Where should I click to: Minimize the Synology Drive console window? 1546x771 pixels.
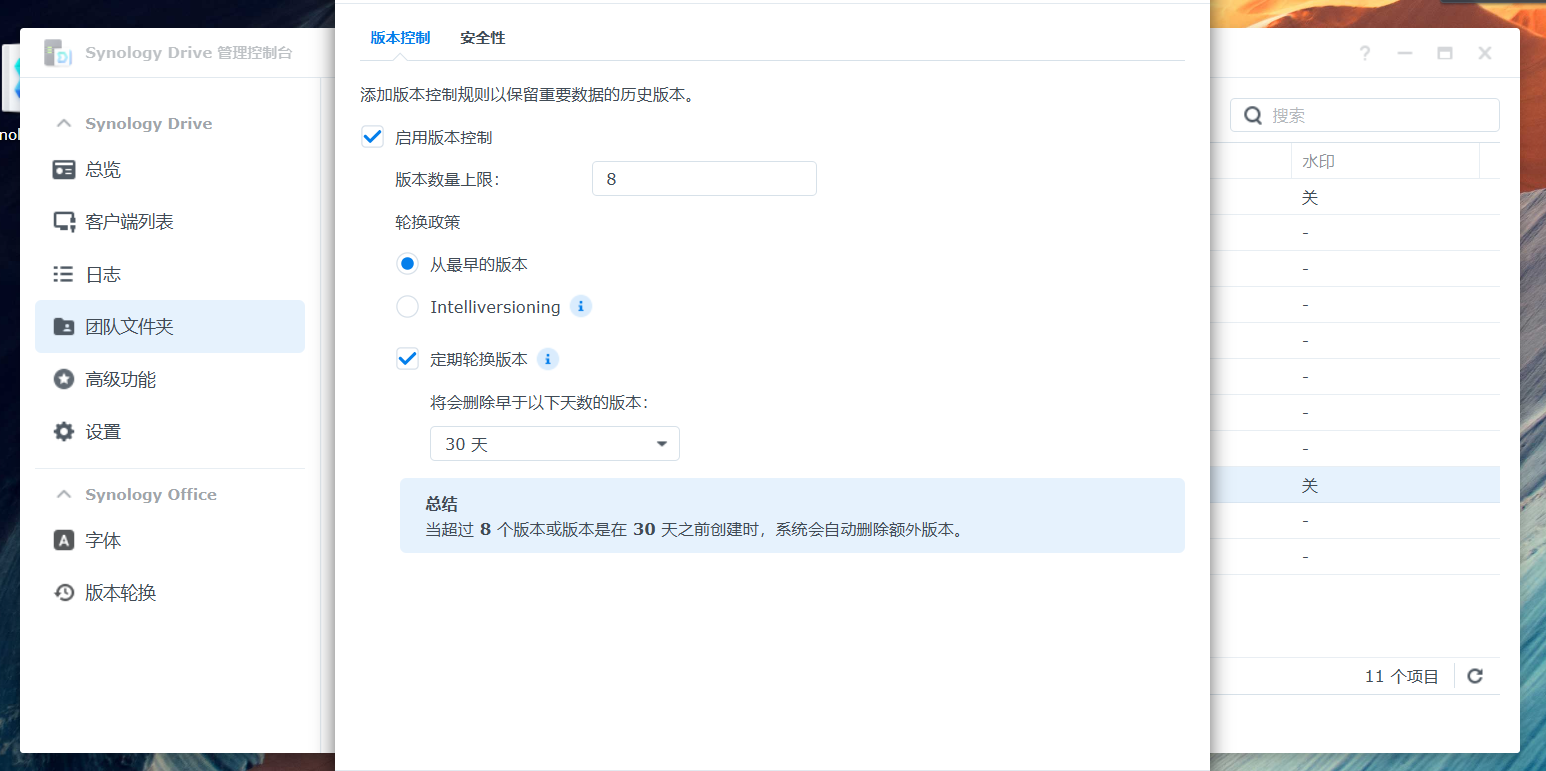(1405, 53)
